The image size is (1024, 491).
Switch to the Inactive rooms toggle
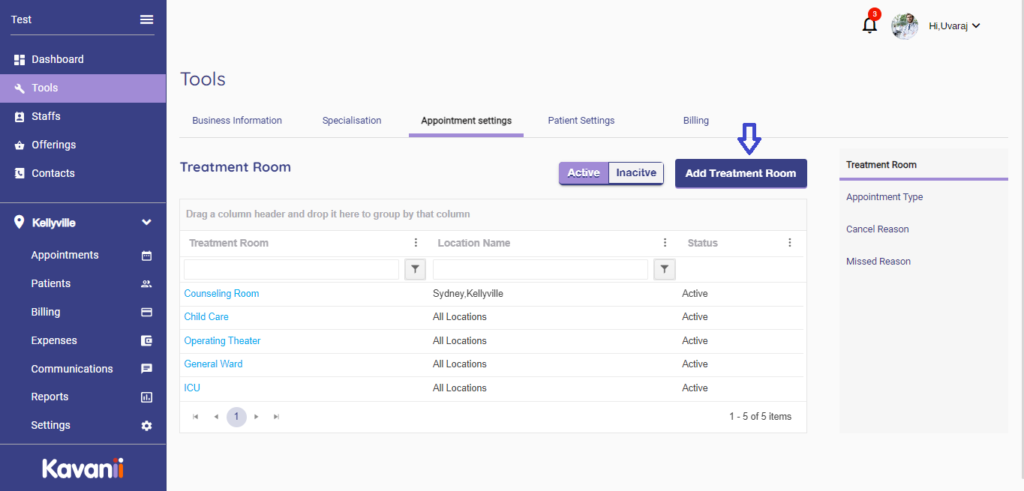click(636, 173)
